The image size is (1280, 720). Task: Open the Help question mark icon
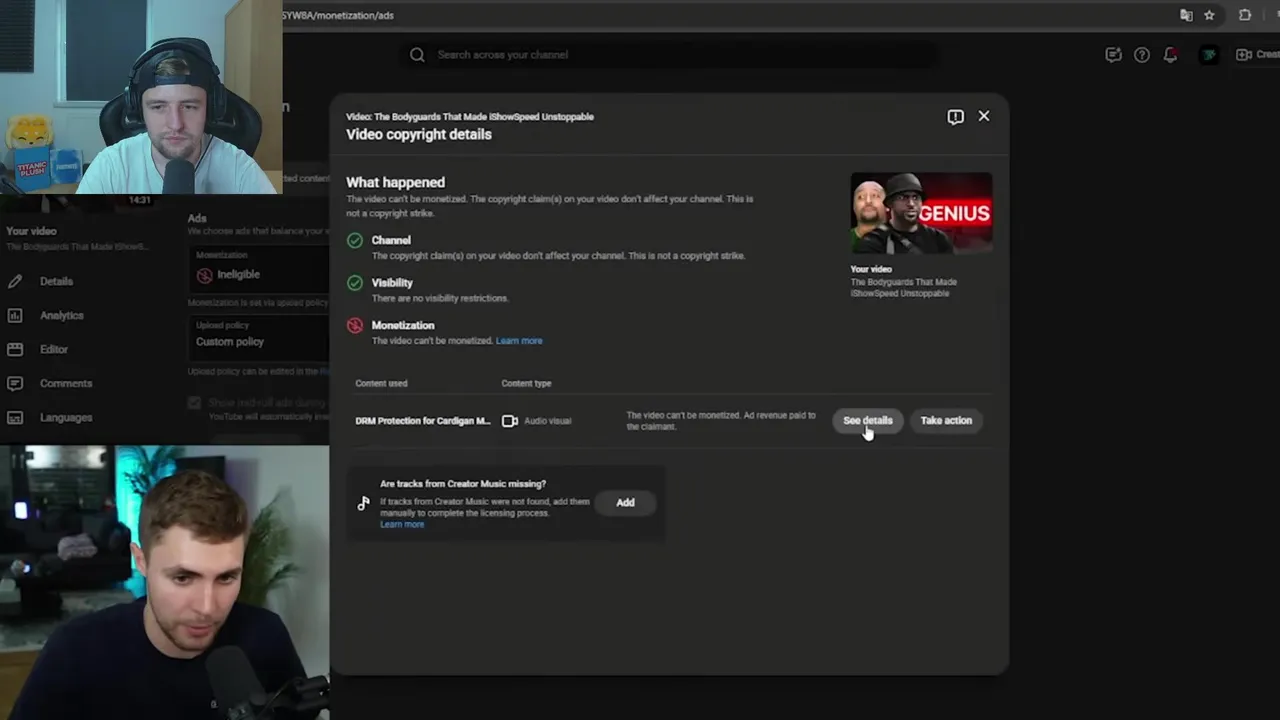1141,55
